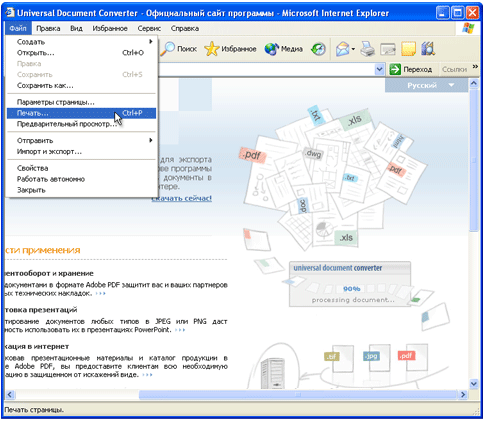Image resolution: width=484 pixels, height=422 pixels.
Task: Open the Правка menu in menu bar
Action: (48, 28)
